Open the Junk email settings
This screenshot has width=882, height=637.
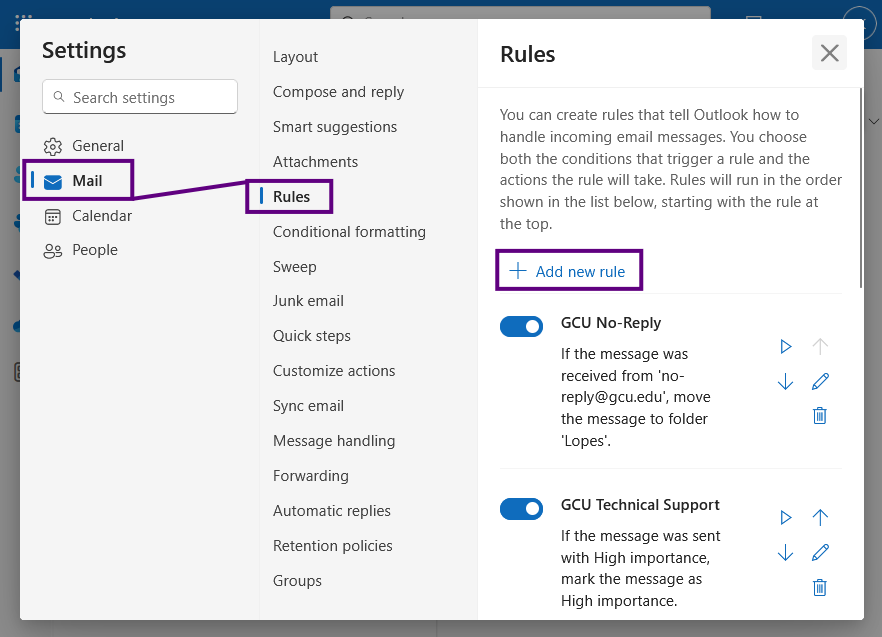[308, 301]
